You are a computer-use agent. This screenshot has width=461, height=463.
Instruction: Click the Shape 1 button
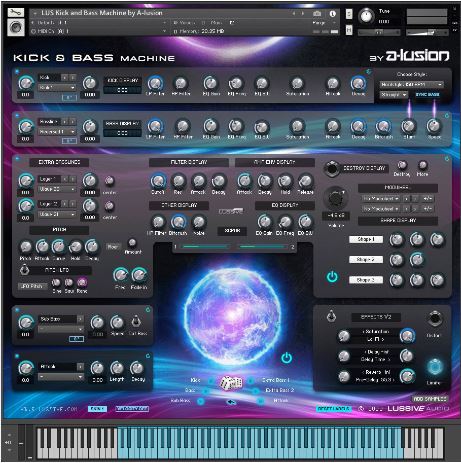click(x=366, y=239)
